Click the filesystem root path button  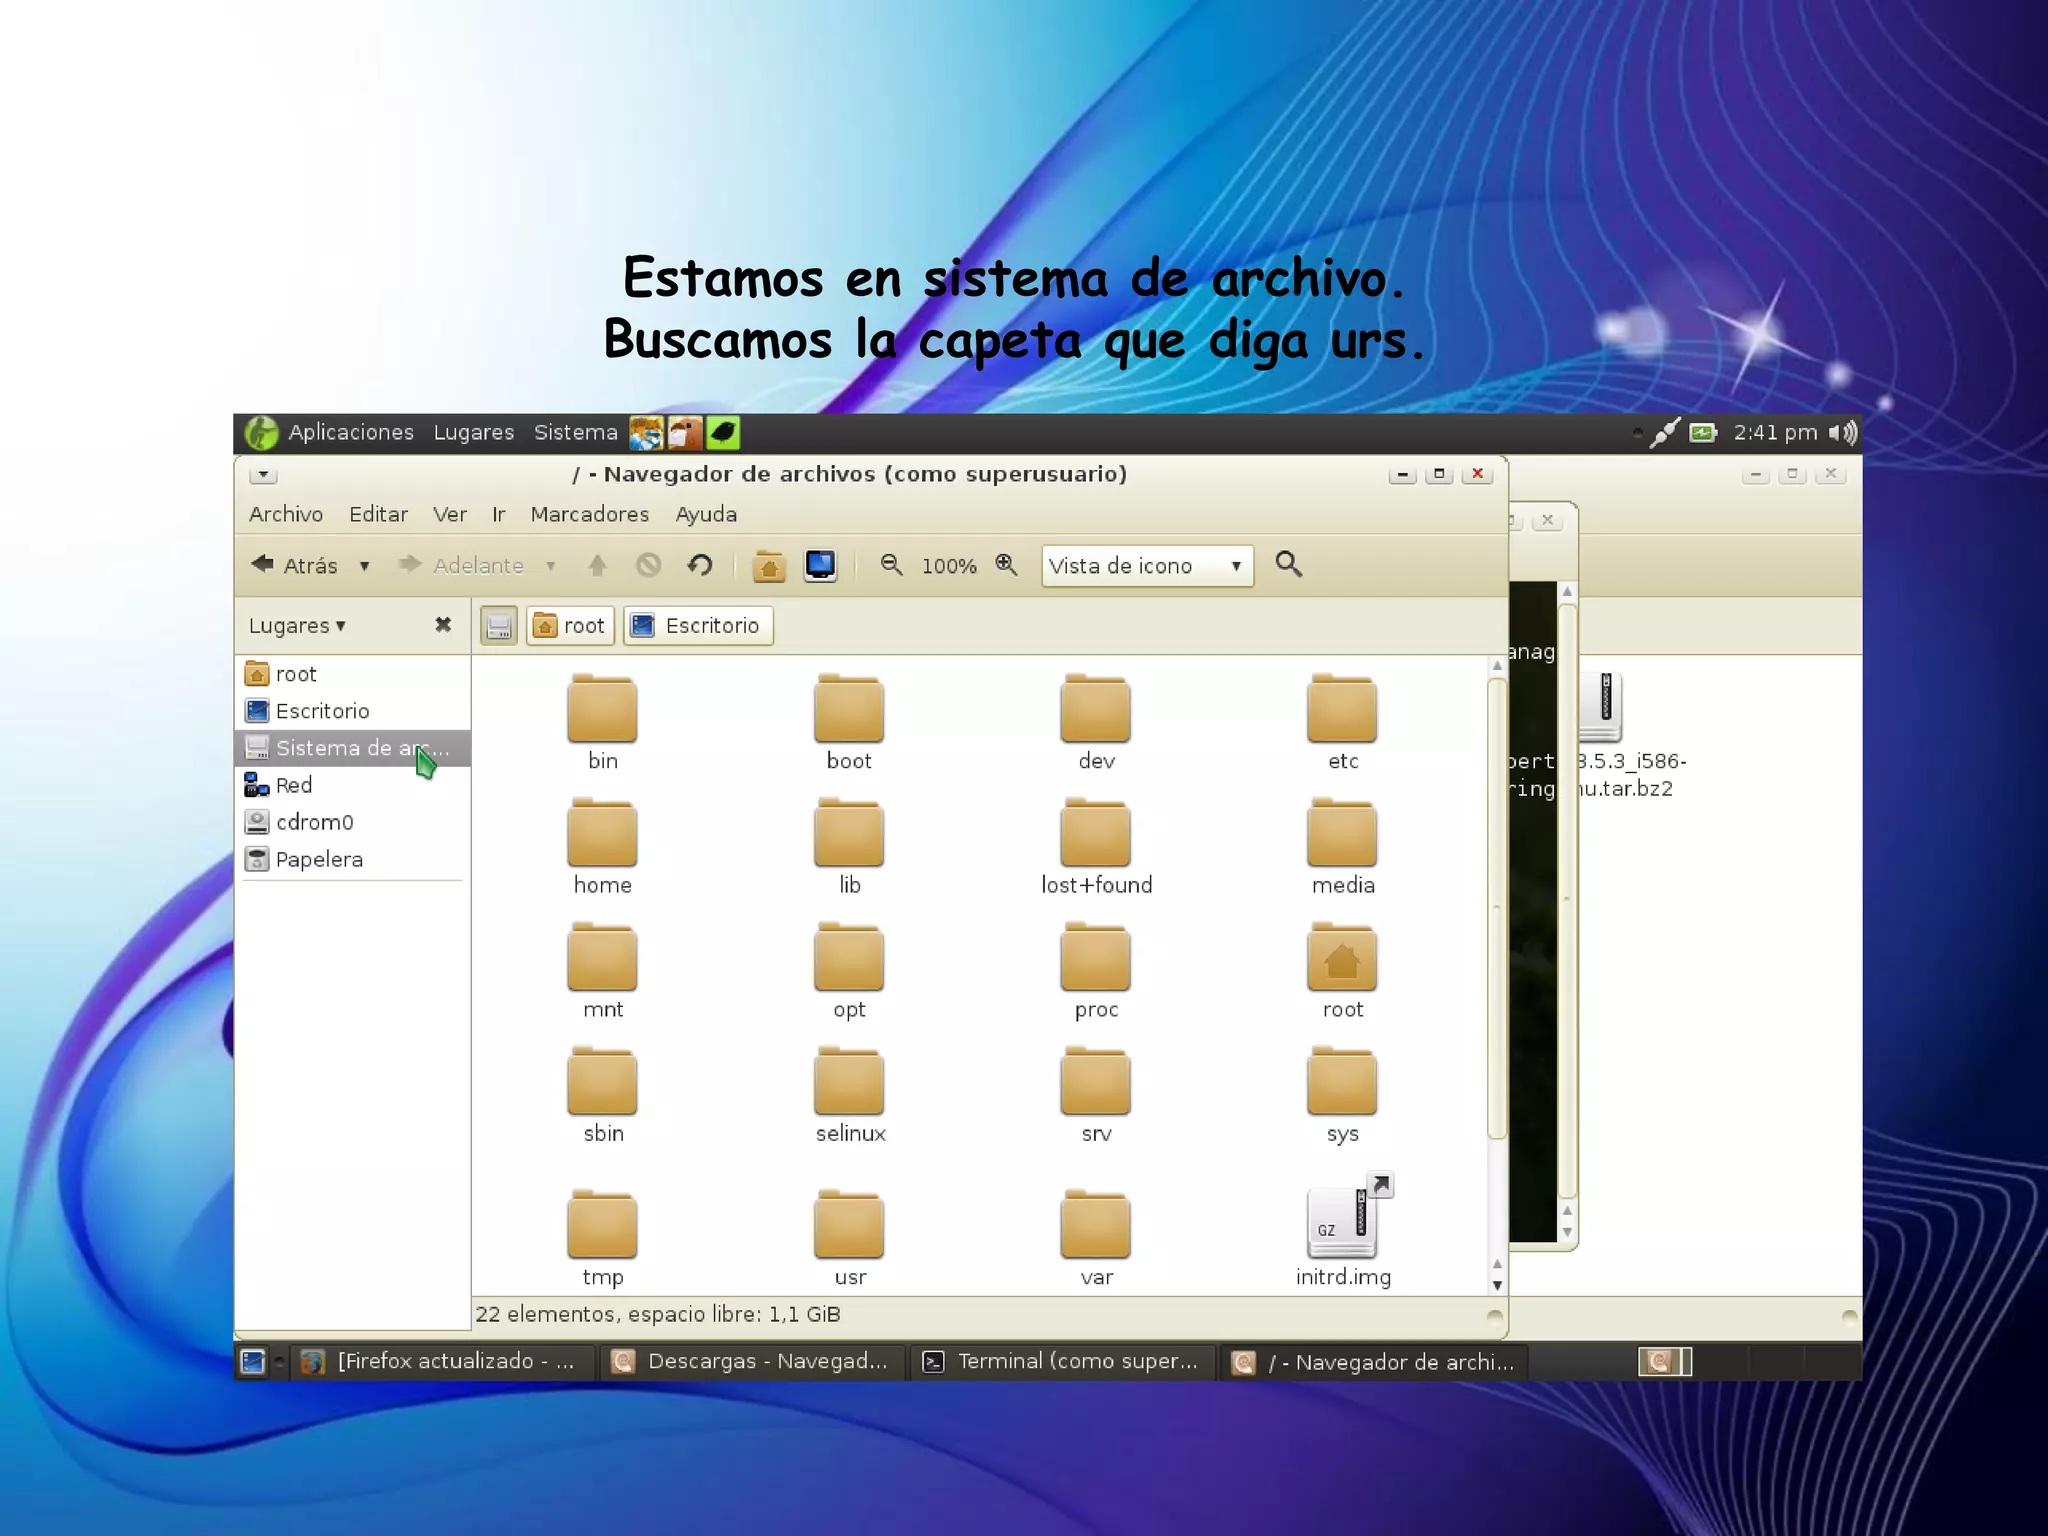coord(499,626)
